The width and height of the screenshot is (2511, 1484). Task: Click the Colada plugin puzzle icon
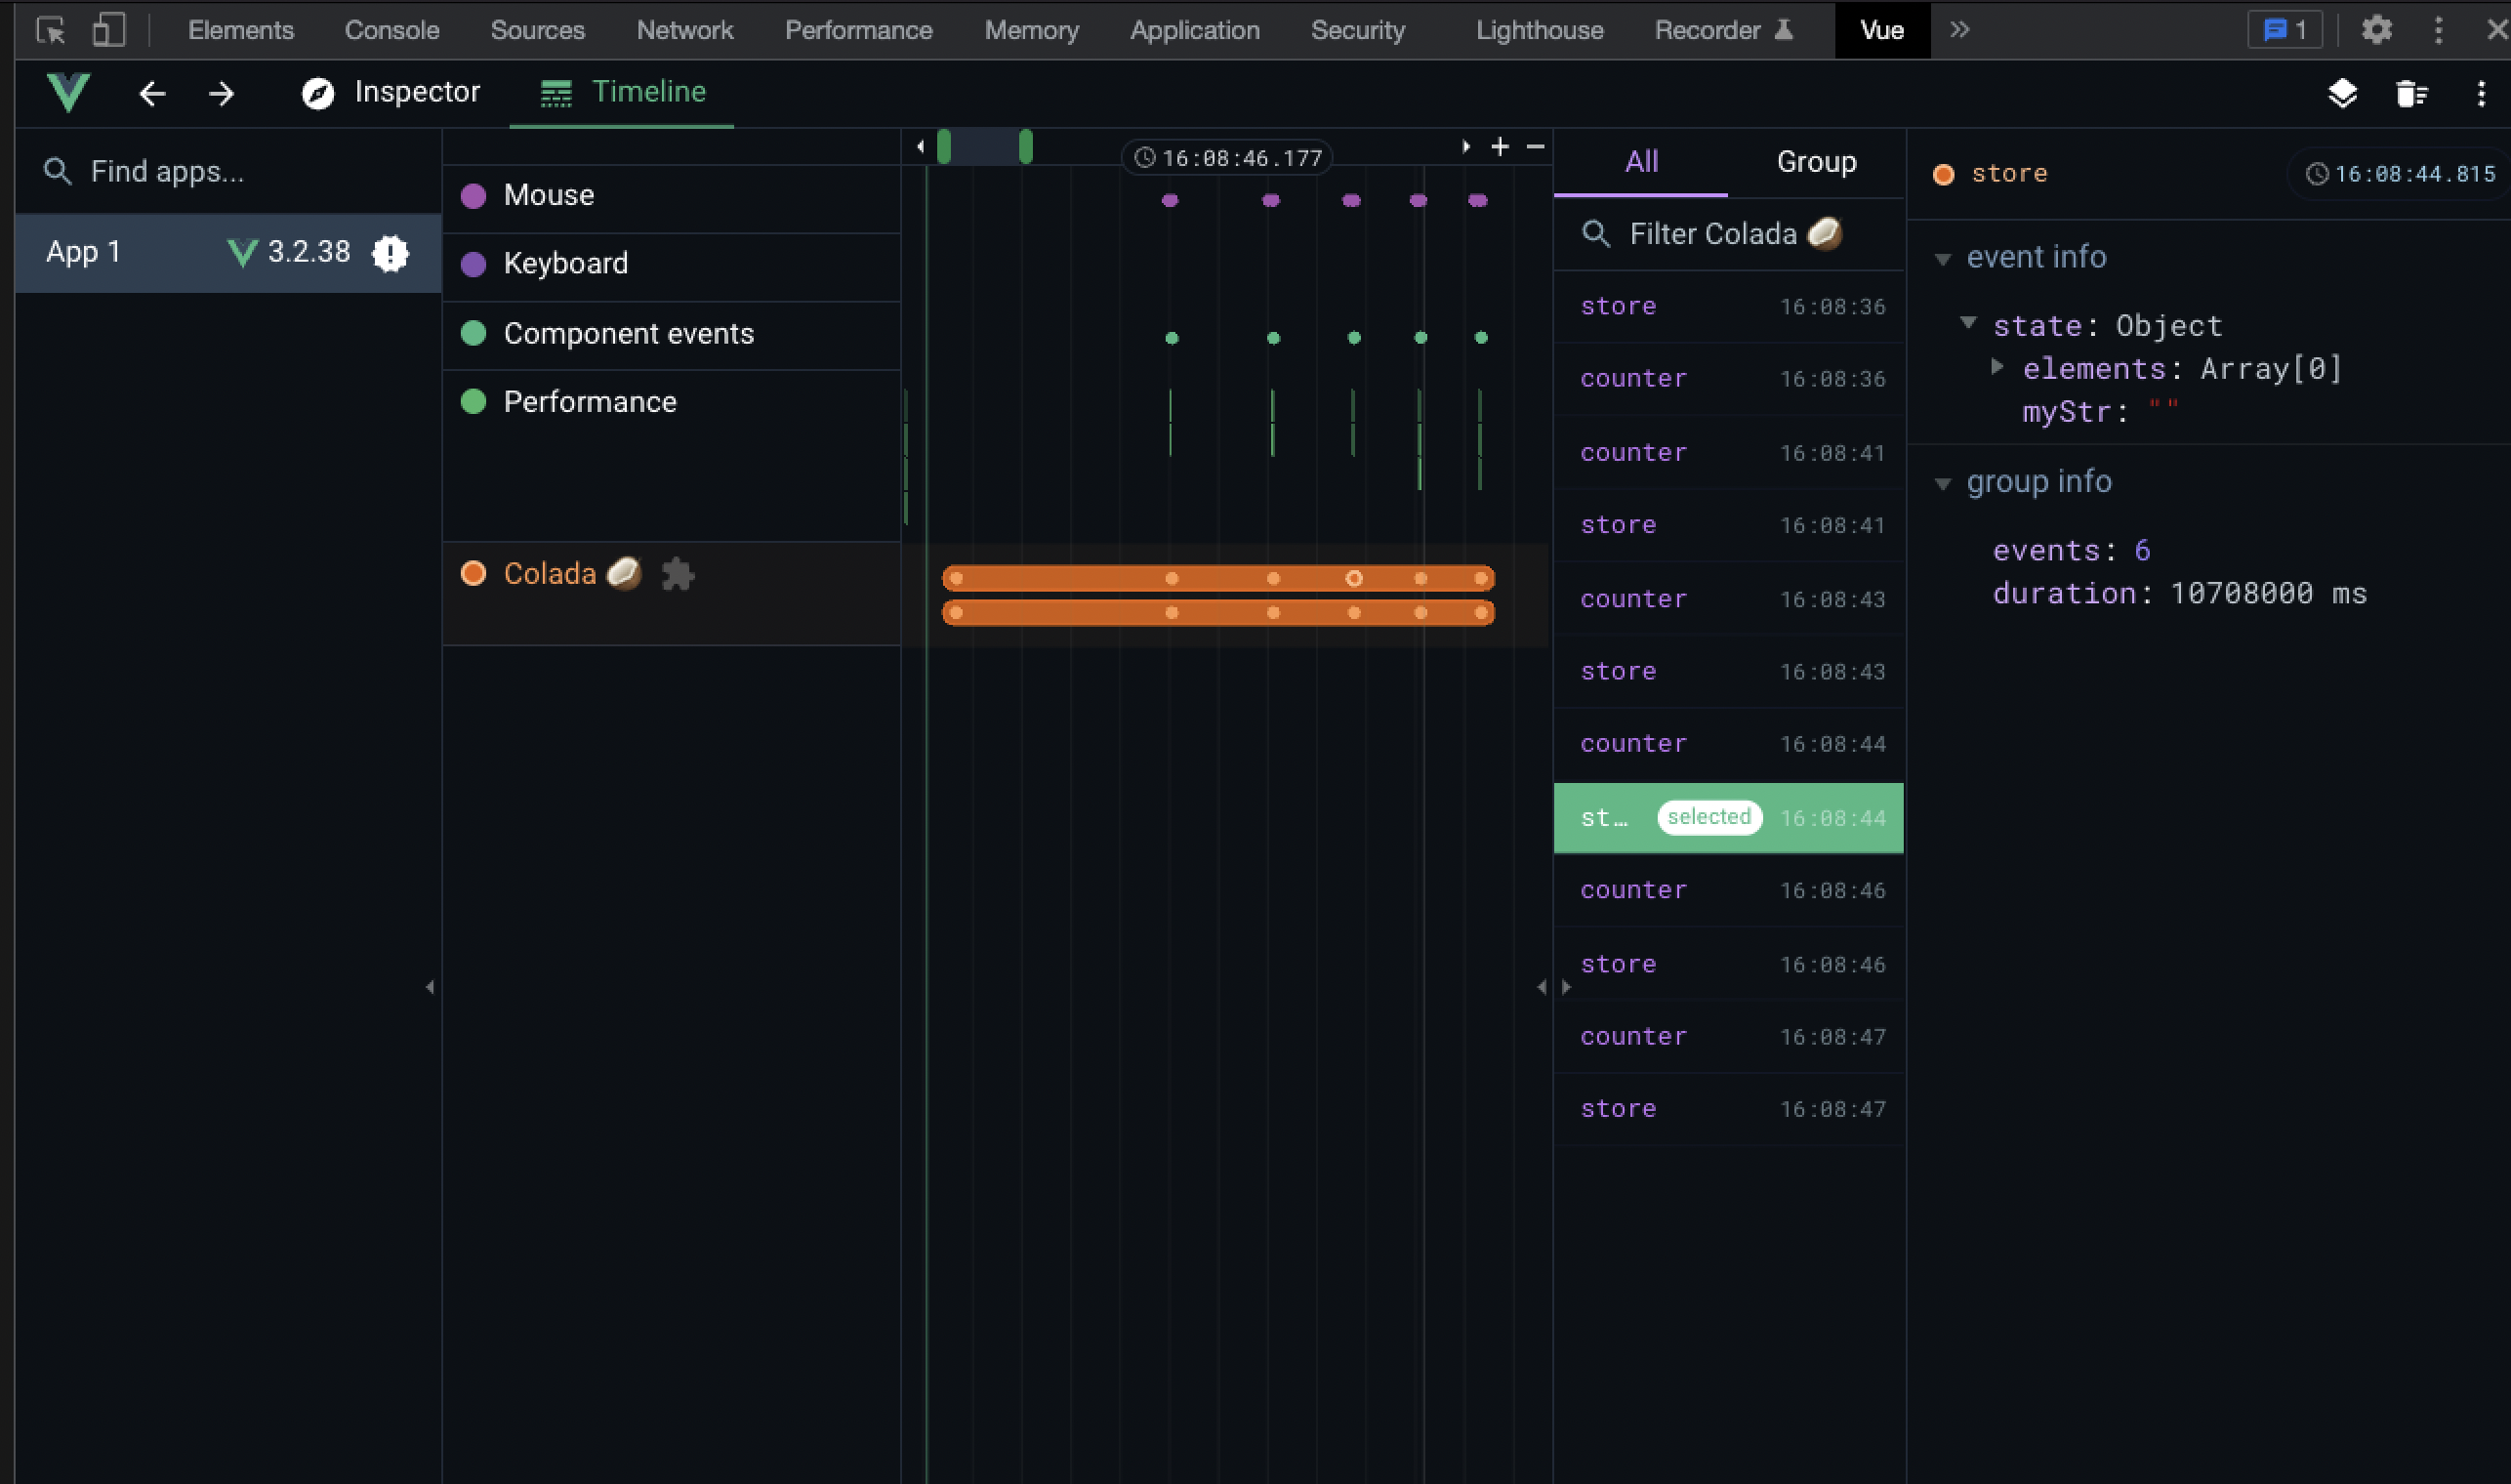678,574
